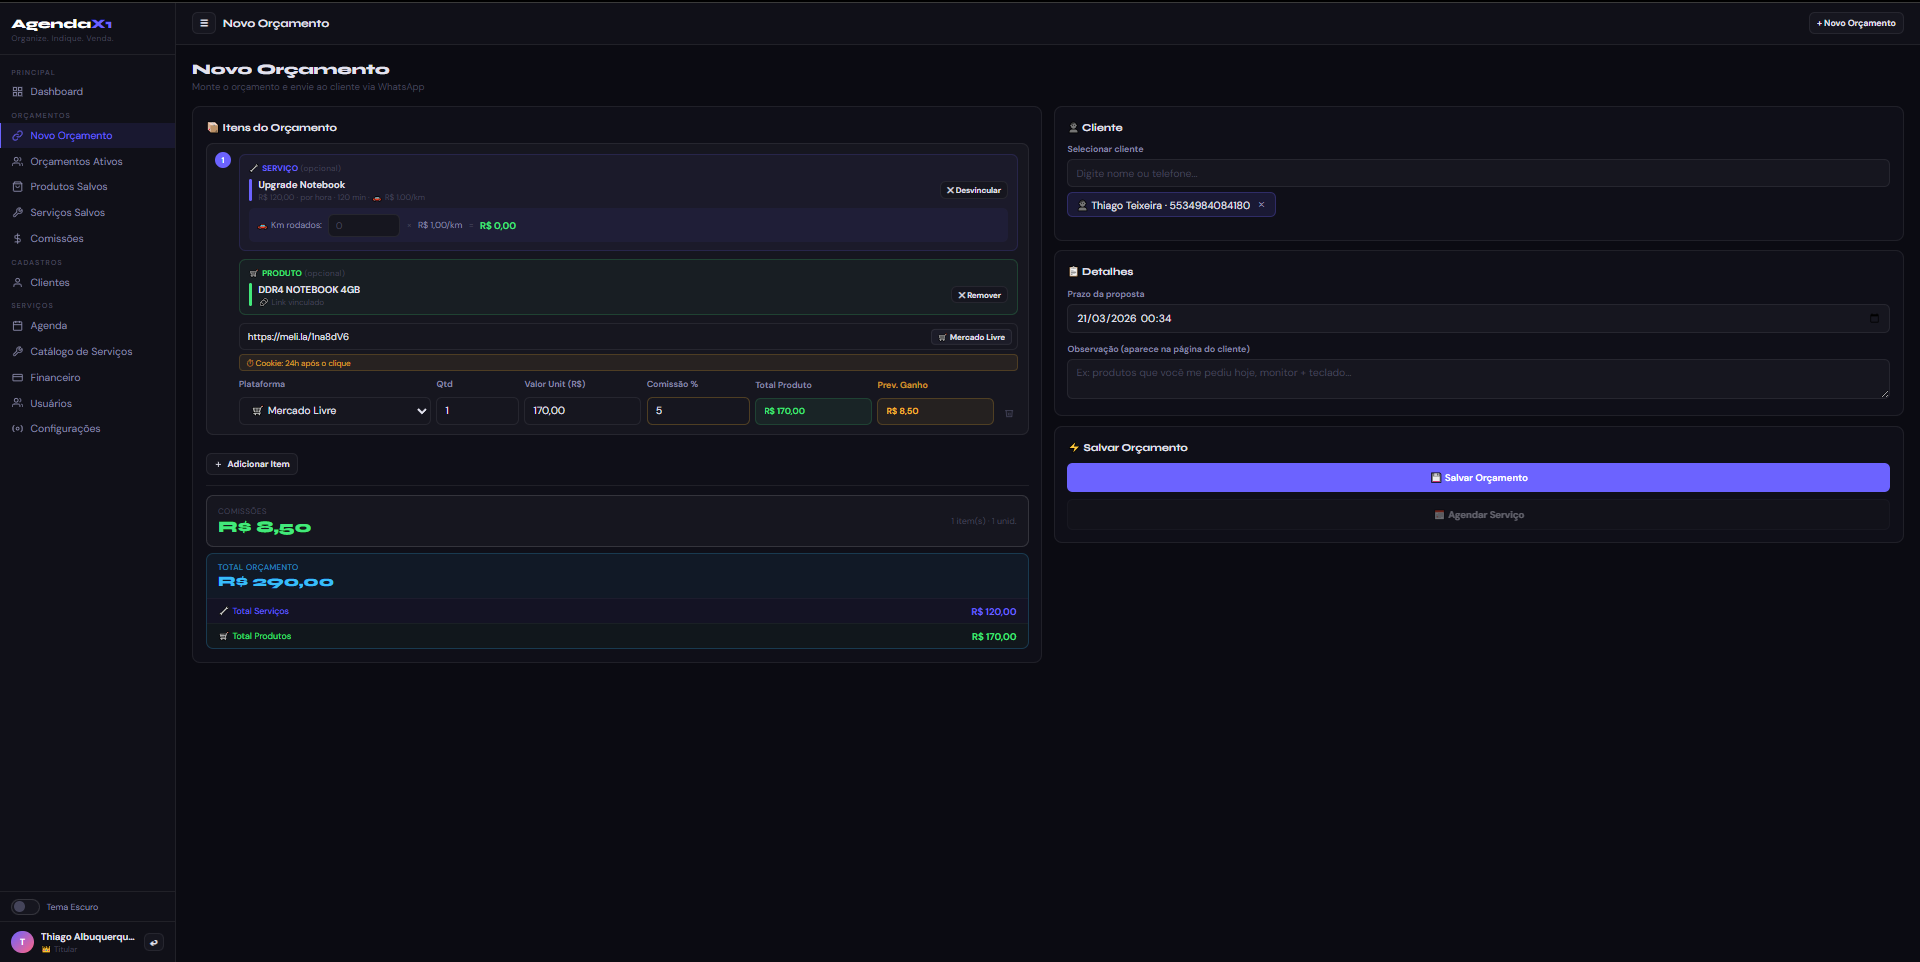Click the Km rodados input field

tap(364, 226)
